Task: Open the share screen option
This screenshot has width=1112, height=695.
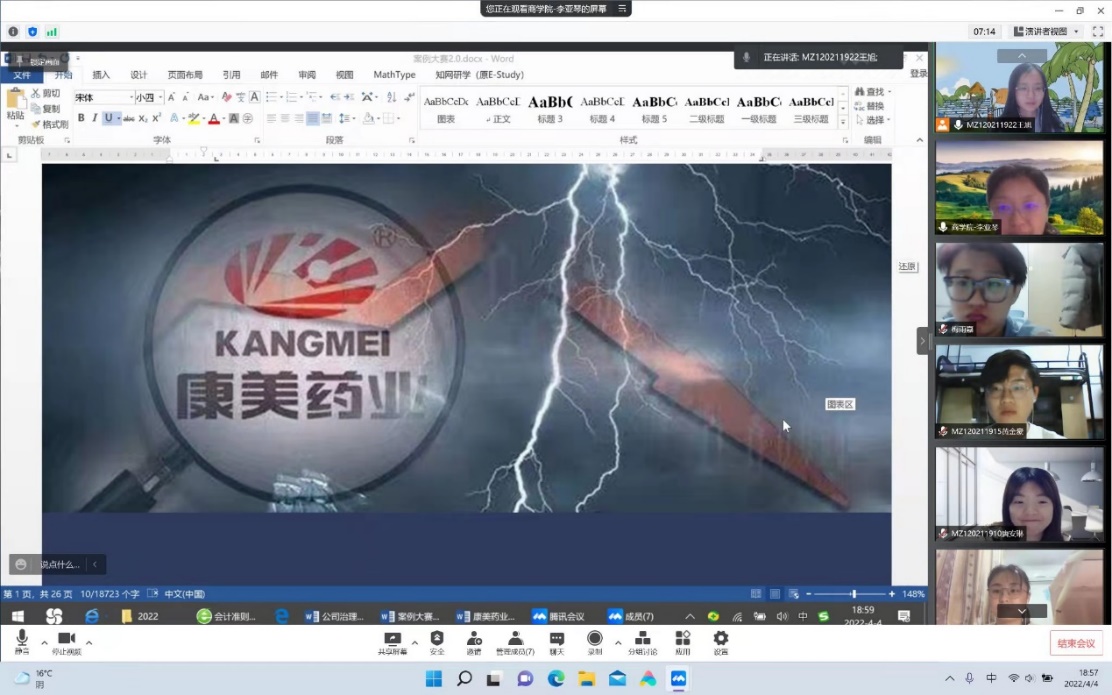Action: click(x=392, y=641)
